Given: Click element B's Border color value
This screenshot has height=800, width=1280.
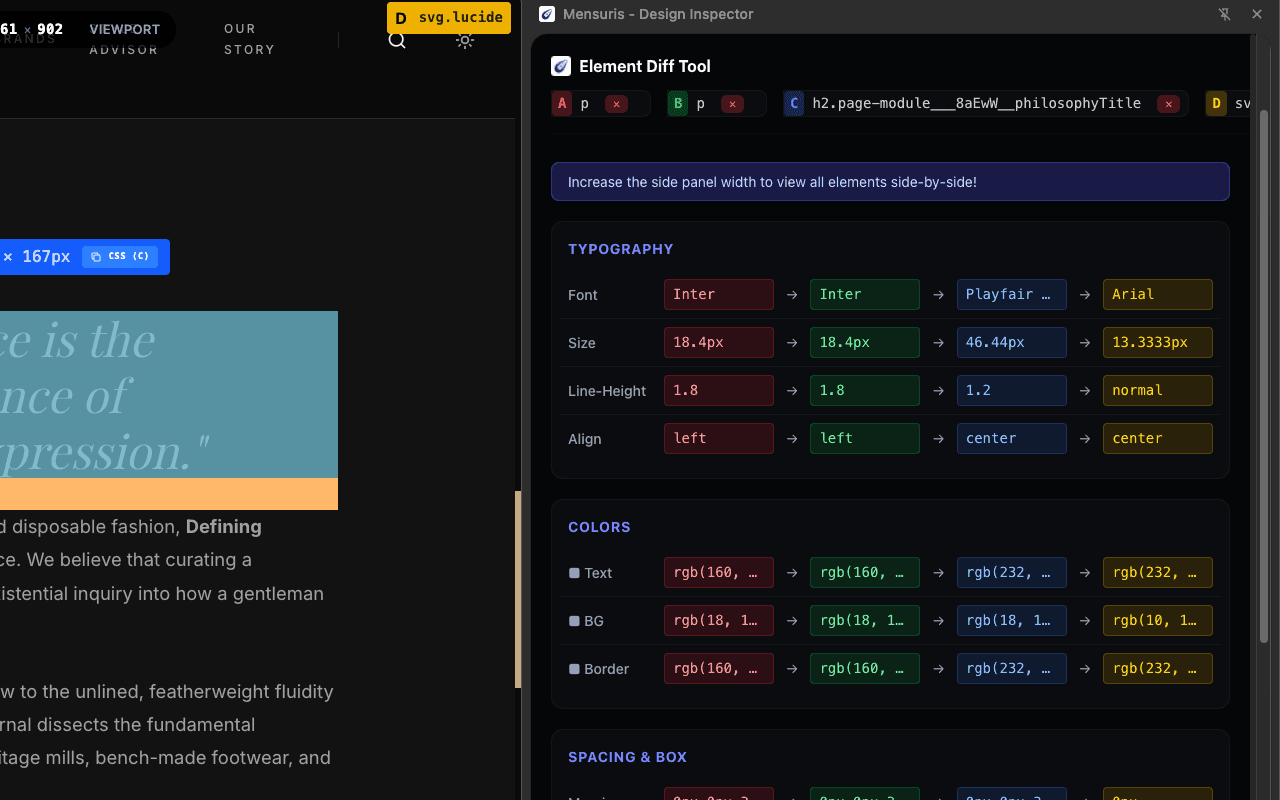Looking at the screenshot, I should [865, 668].
